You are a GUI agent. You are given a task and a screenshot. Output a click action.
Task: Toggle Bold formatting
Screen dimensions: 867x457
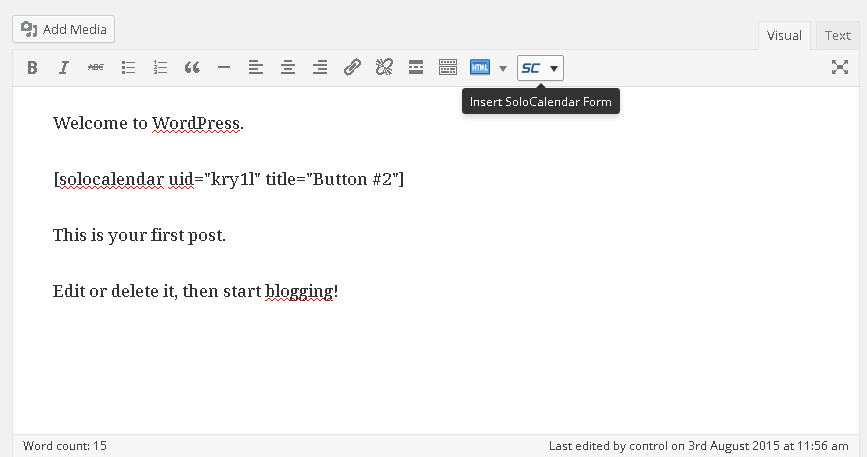tap(32, 67)
